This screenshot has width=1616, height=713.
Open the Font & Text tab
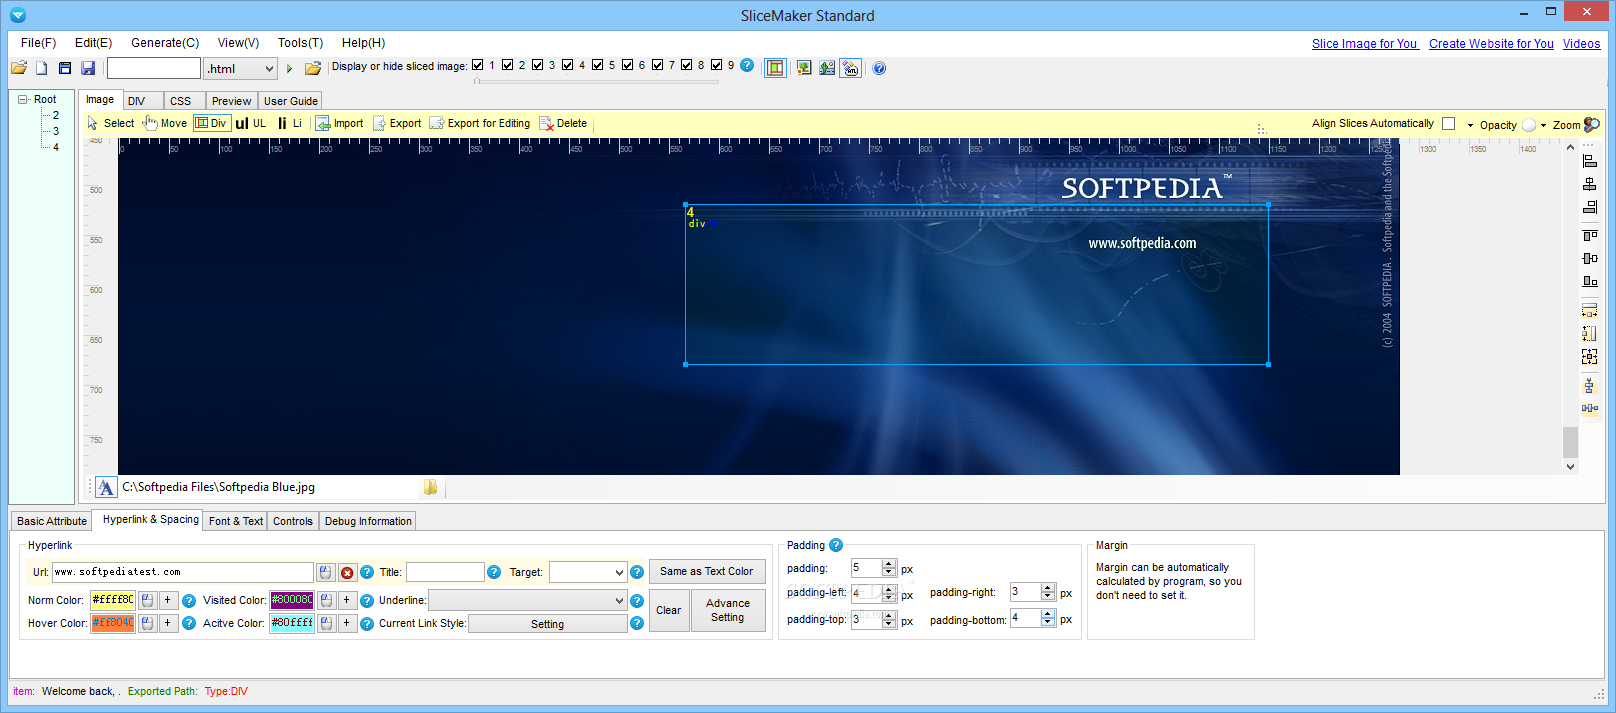pyautogui.click(x=236, y=521)
